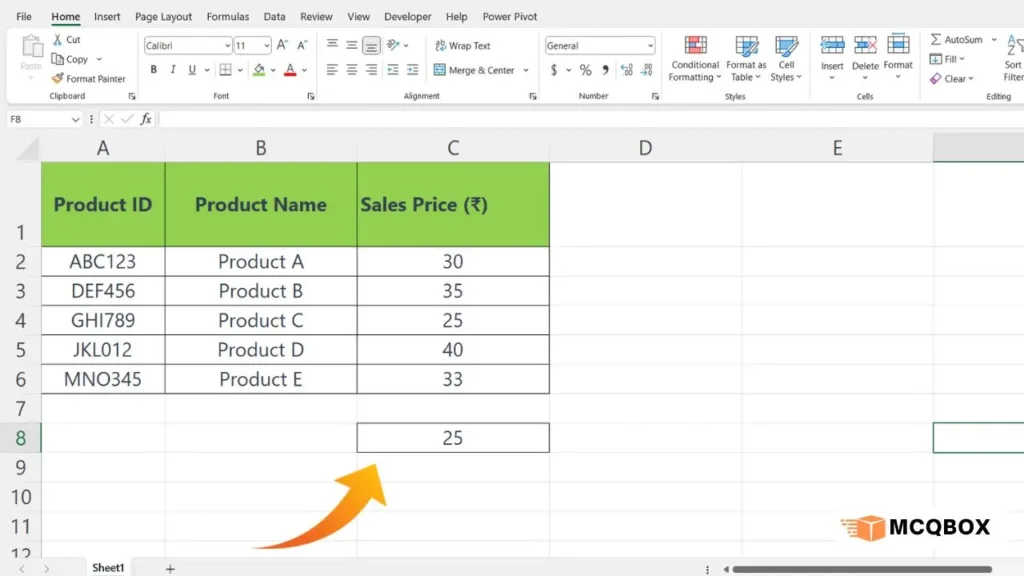
Task: Click the Increase Decimal icon
Action: 628,70
